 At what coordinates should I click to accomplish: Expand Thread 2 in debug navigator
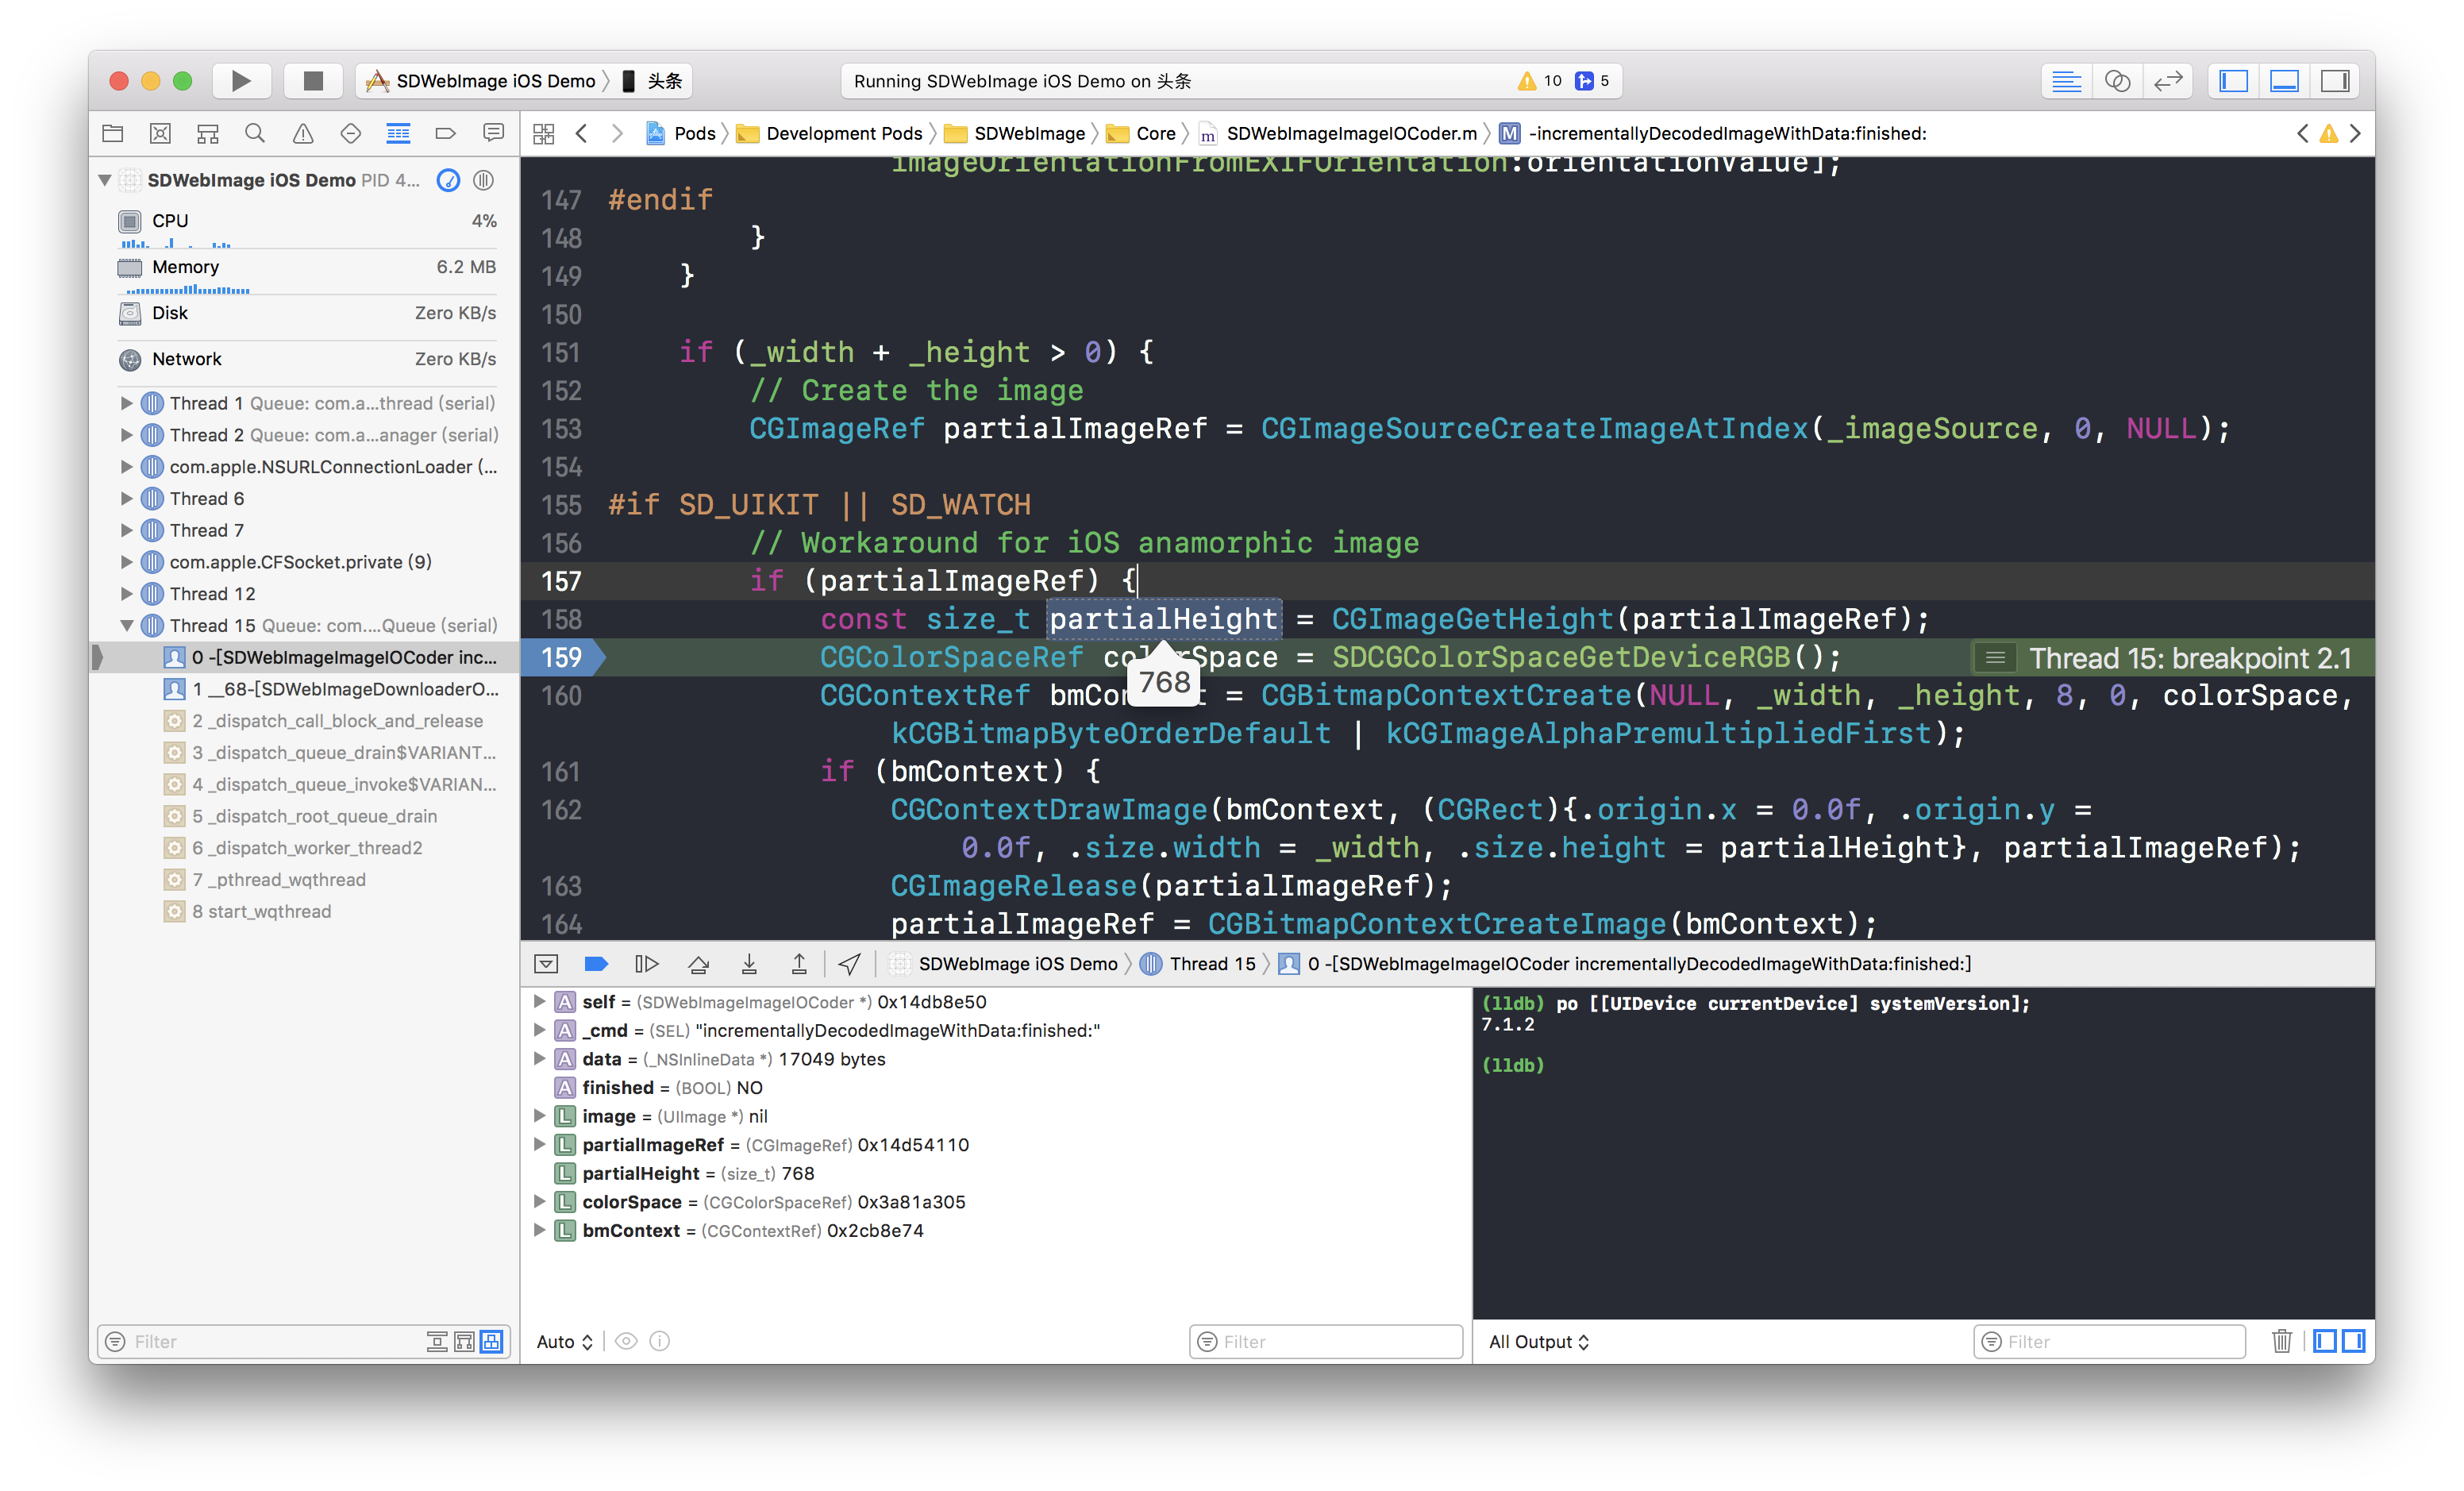(x=126, y=435)
